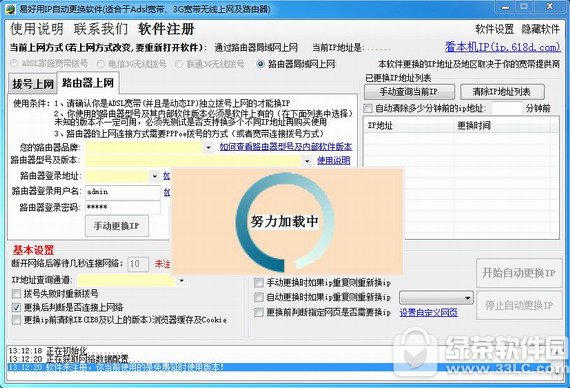Click 停止自动更换IP button
Image resolution: width=570 pixels, height=388 pixels.
519,305
